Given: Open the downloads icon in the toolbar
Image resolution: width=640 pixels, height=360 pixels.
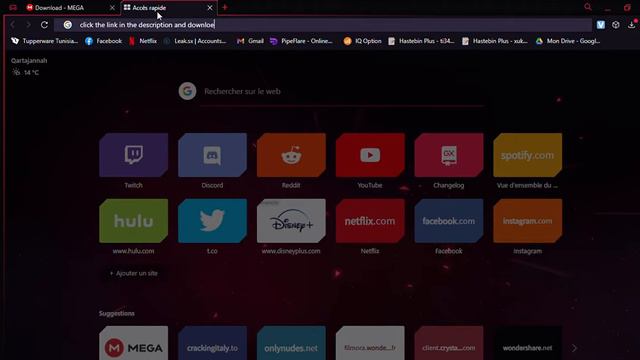Looking at the screenshot, I should [631, 25].
